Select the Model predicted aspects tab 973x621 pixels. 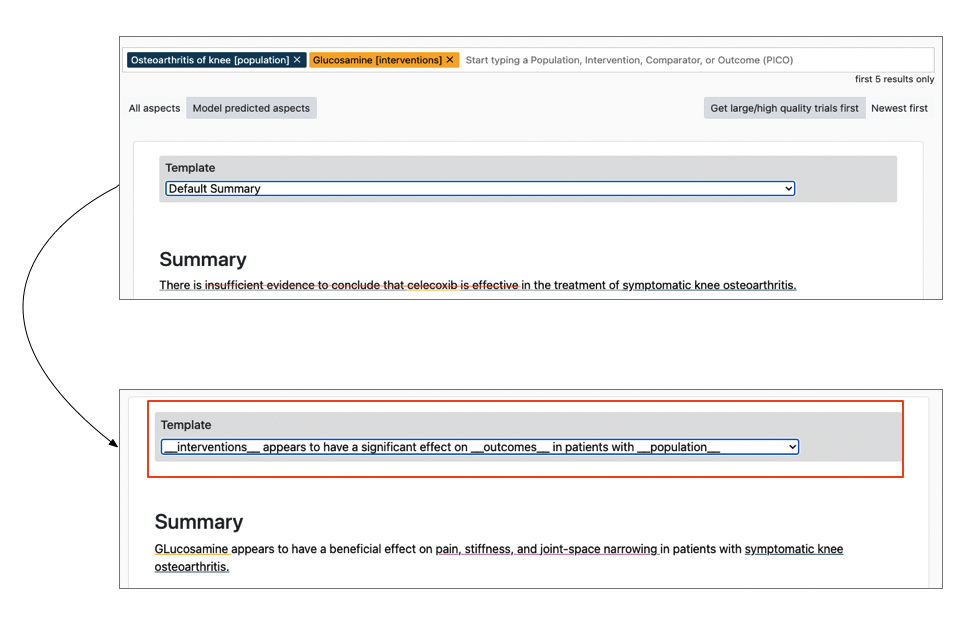[251, 108]
